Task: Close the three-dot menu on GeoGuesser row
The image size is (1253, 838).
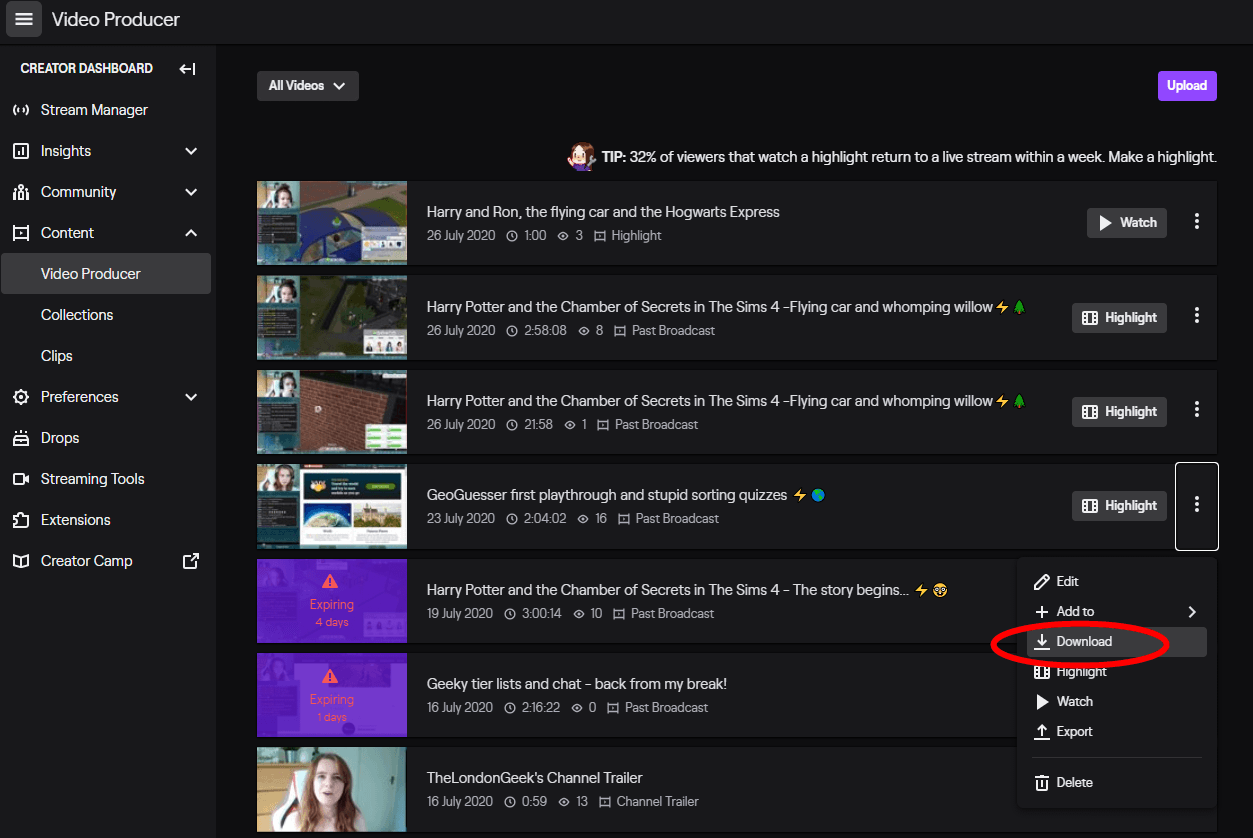Action: pos(1197,506)
